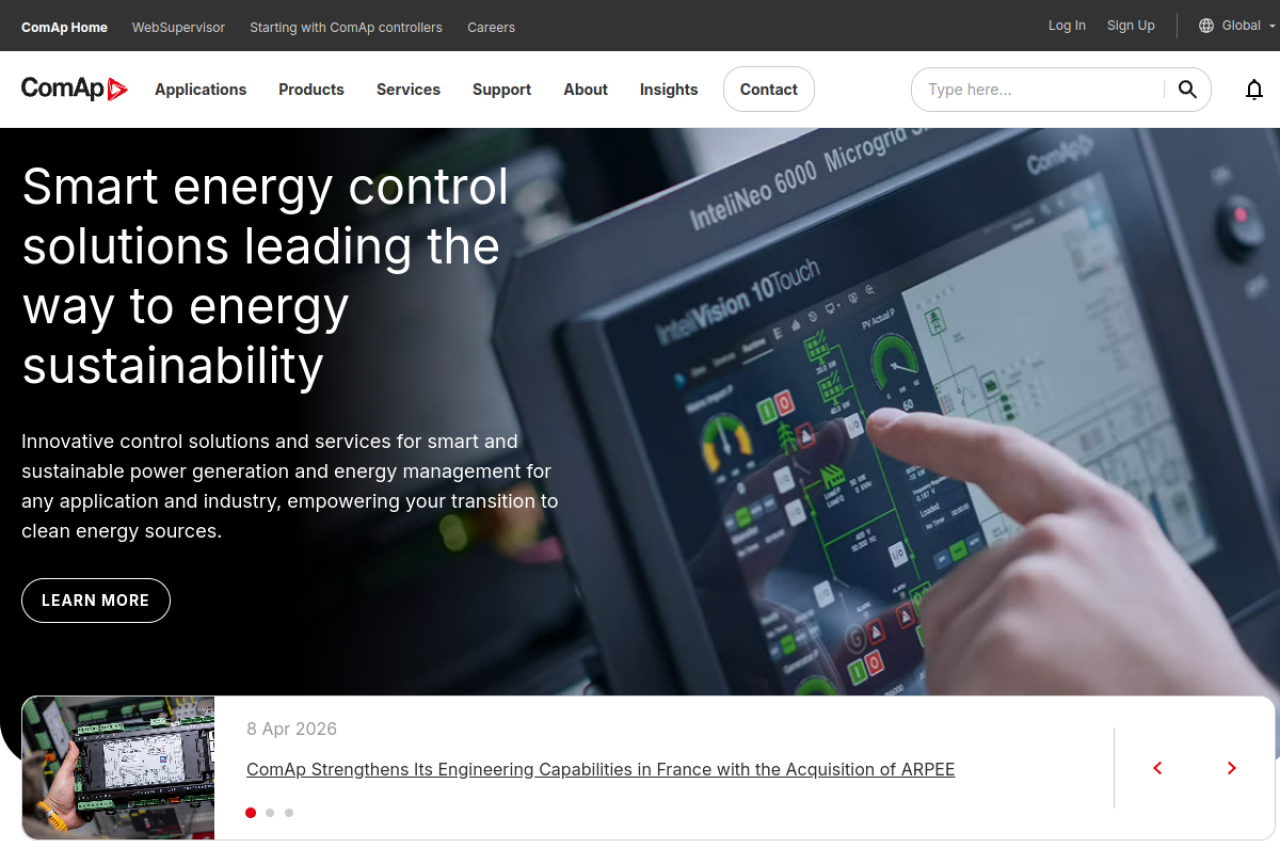Click the LEARN MORE button
Viewport: 1280px width, 853px height.
pyautogui.click(x=96, y=600)
